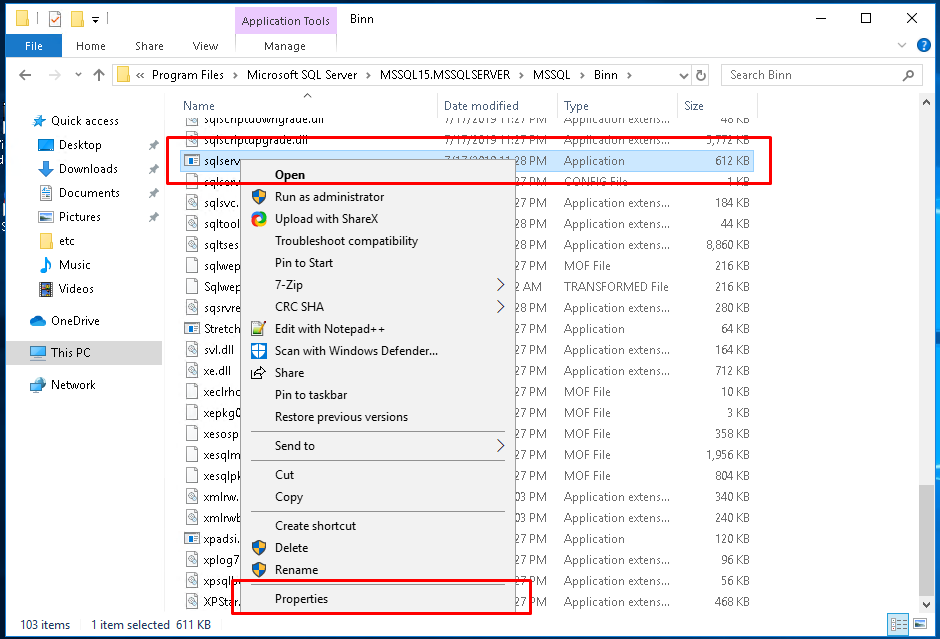Switch to the View tab

[x=205, y=45]
